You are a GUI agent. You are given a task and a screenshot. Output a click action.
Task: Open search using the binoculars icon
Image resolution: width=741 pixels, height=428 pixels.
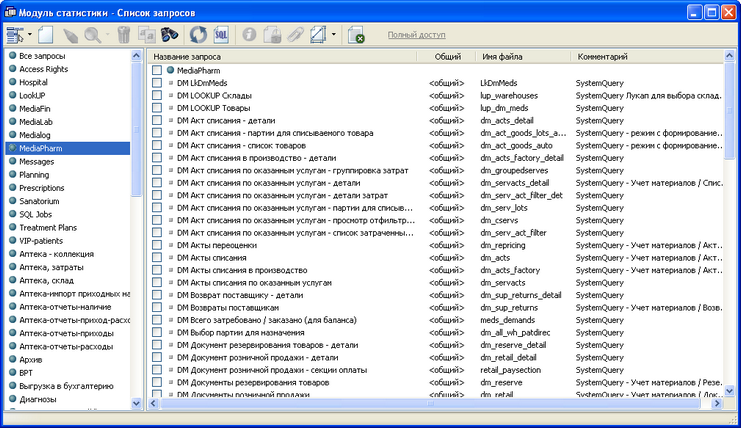coord(169,34)
